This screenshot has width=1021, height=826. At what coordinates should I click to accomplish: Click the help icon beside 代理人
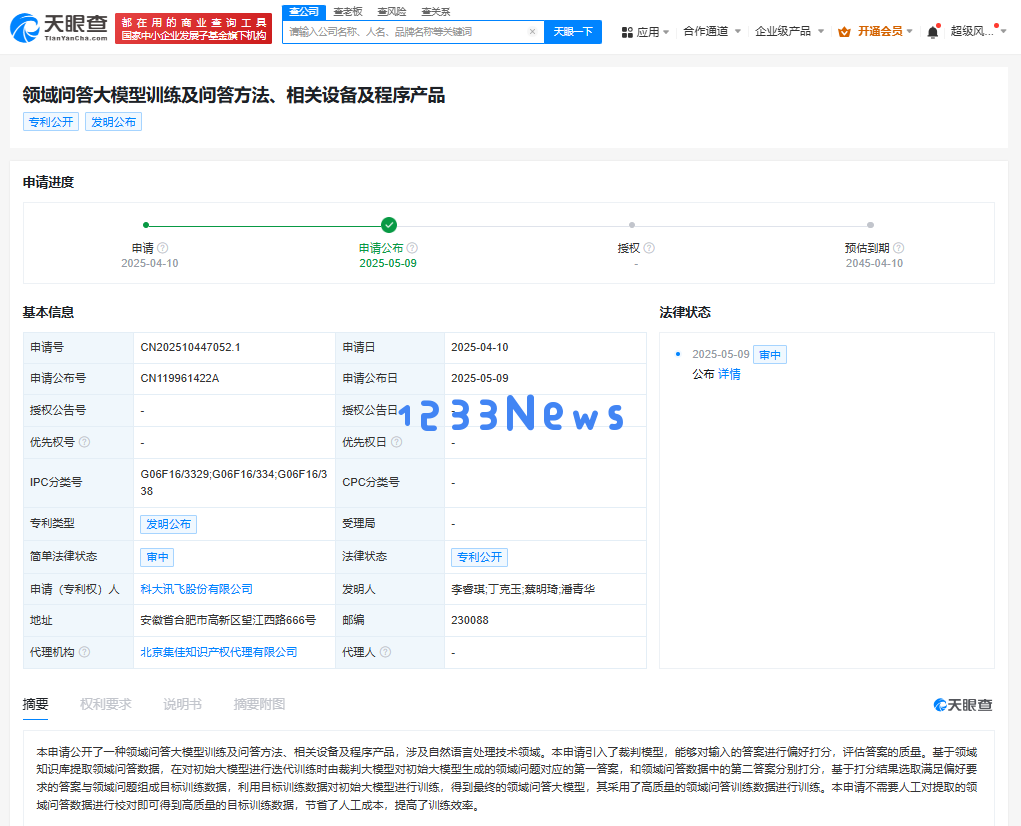[385, 652]
